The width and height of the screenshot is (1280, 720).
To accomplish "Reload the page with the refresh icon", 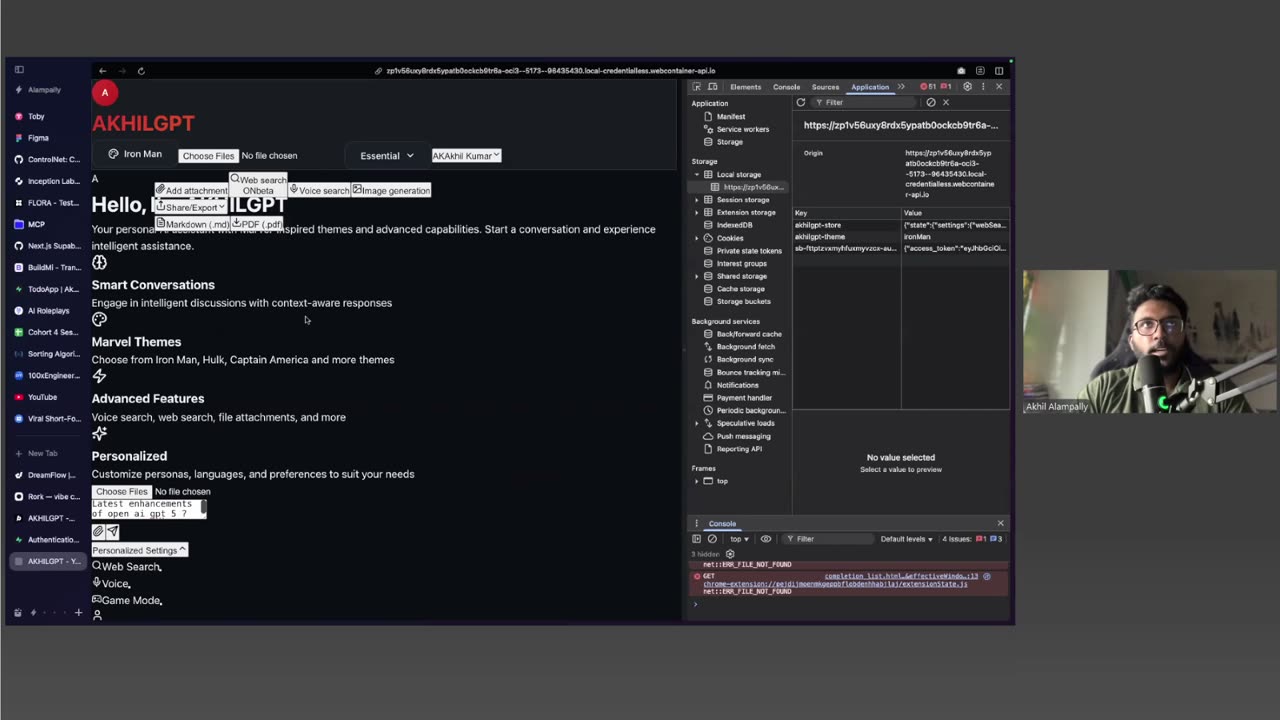I will [141, 71].
